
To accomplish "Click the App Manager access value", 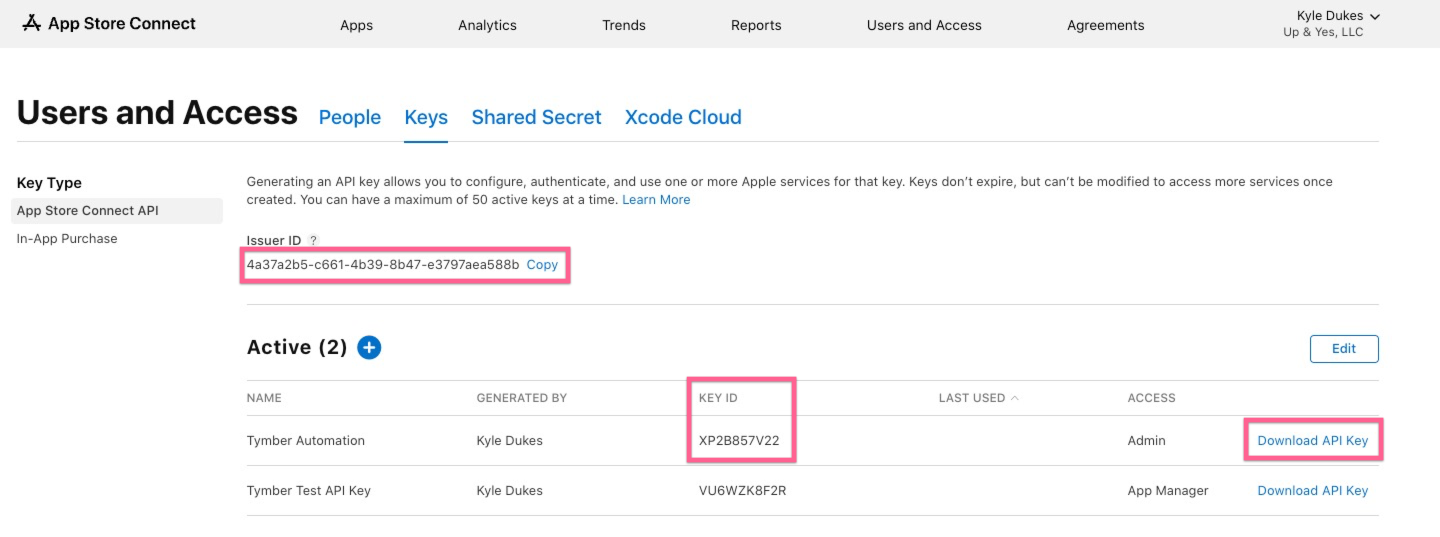I will [1168, 491].
